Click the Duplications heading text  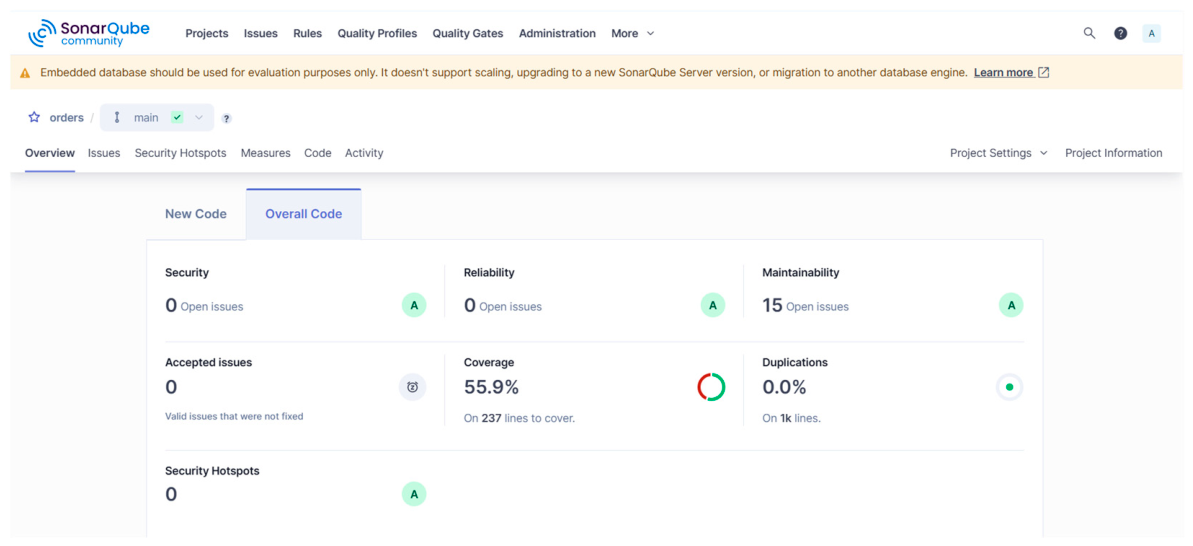[795, 363]
